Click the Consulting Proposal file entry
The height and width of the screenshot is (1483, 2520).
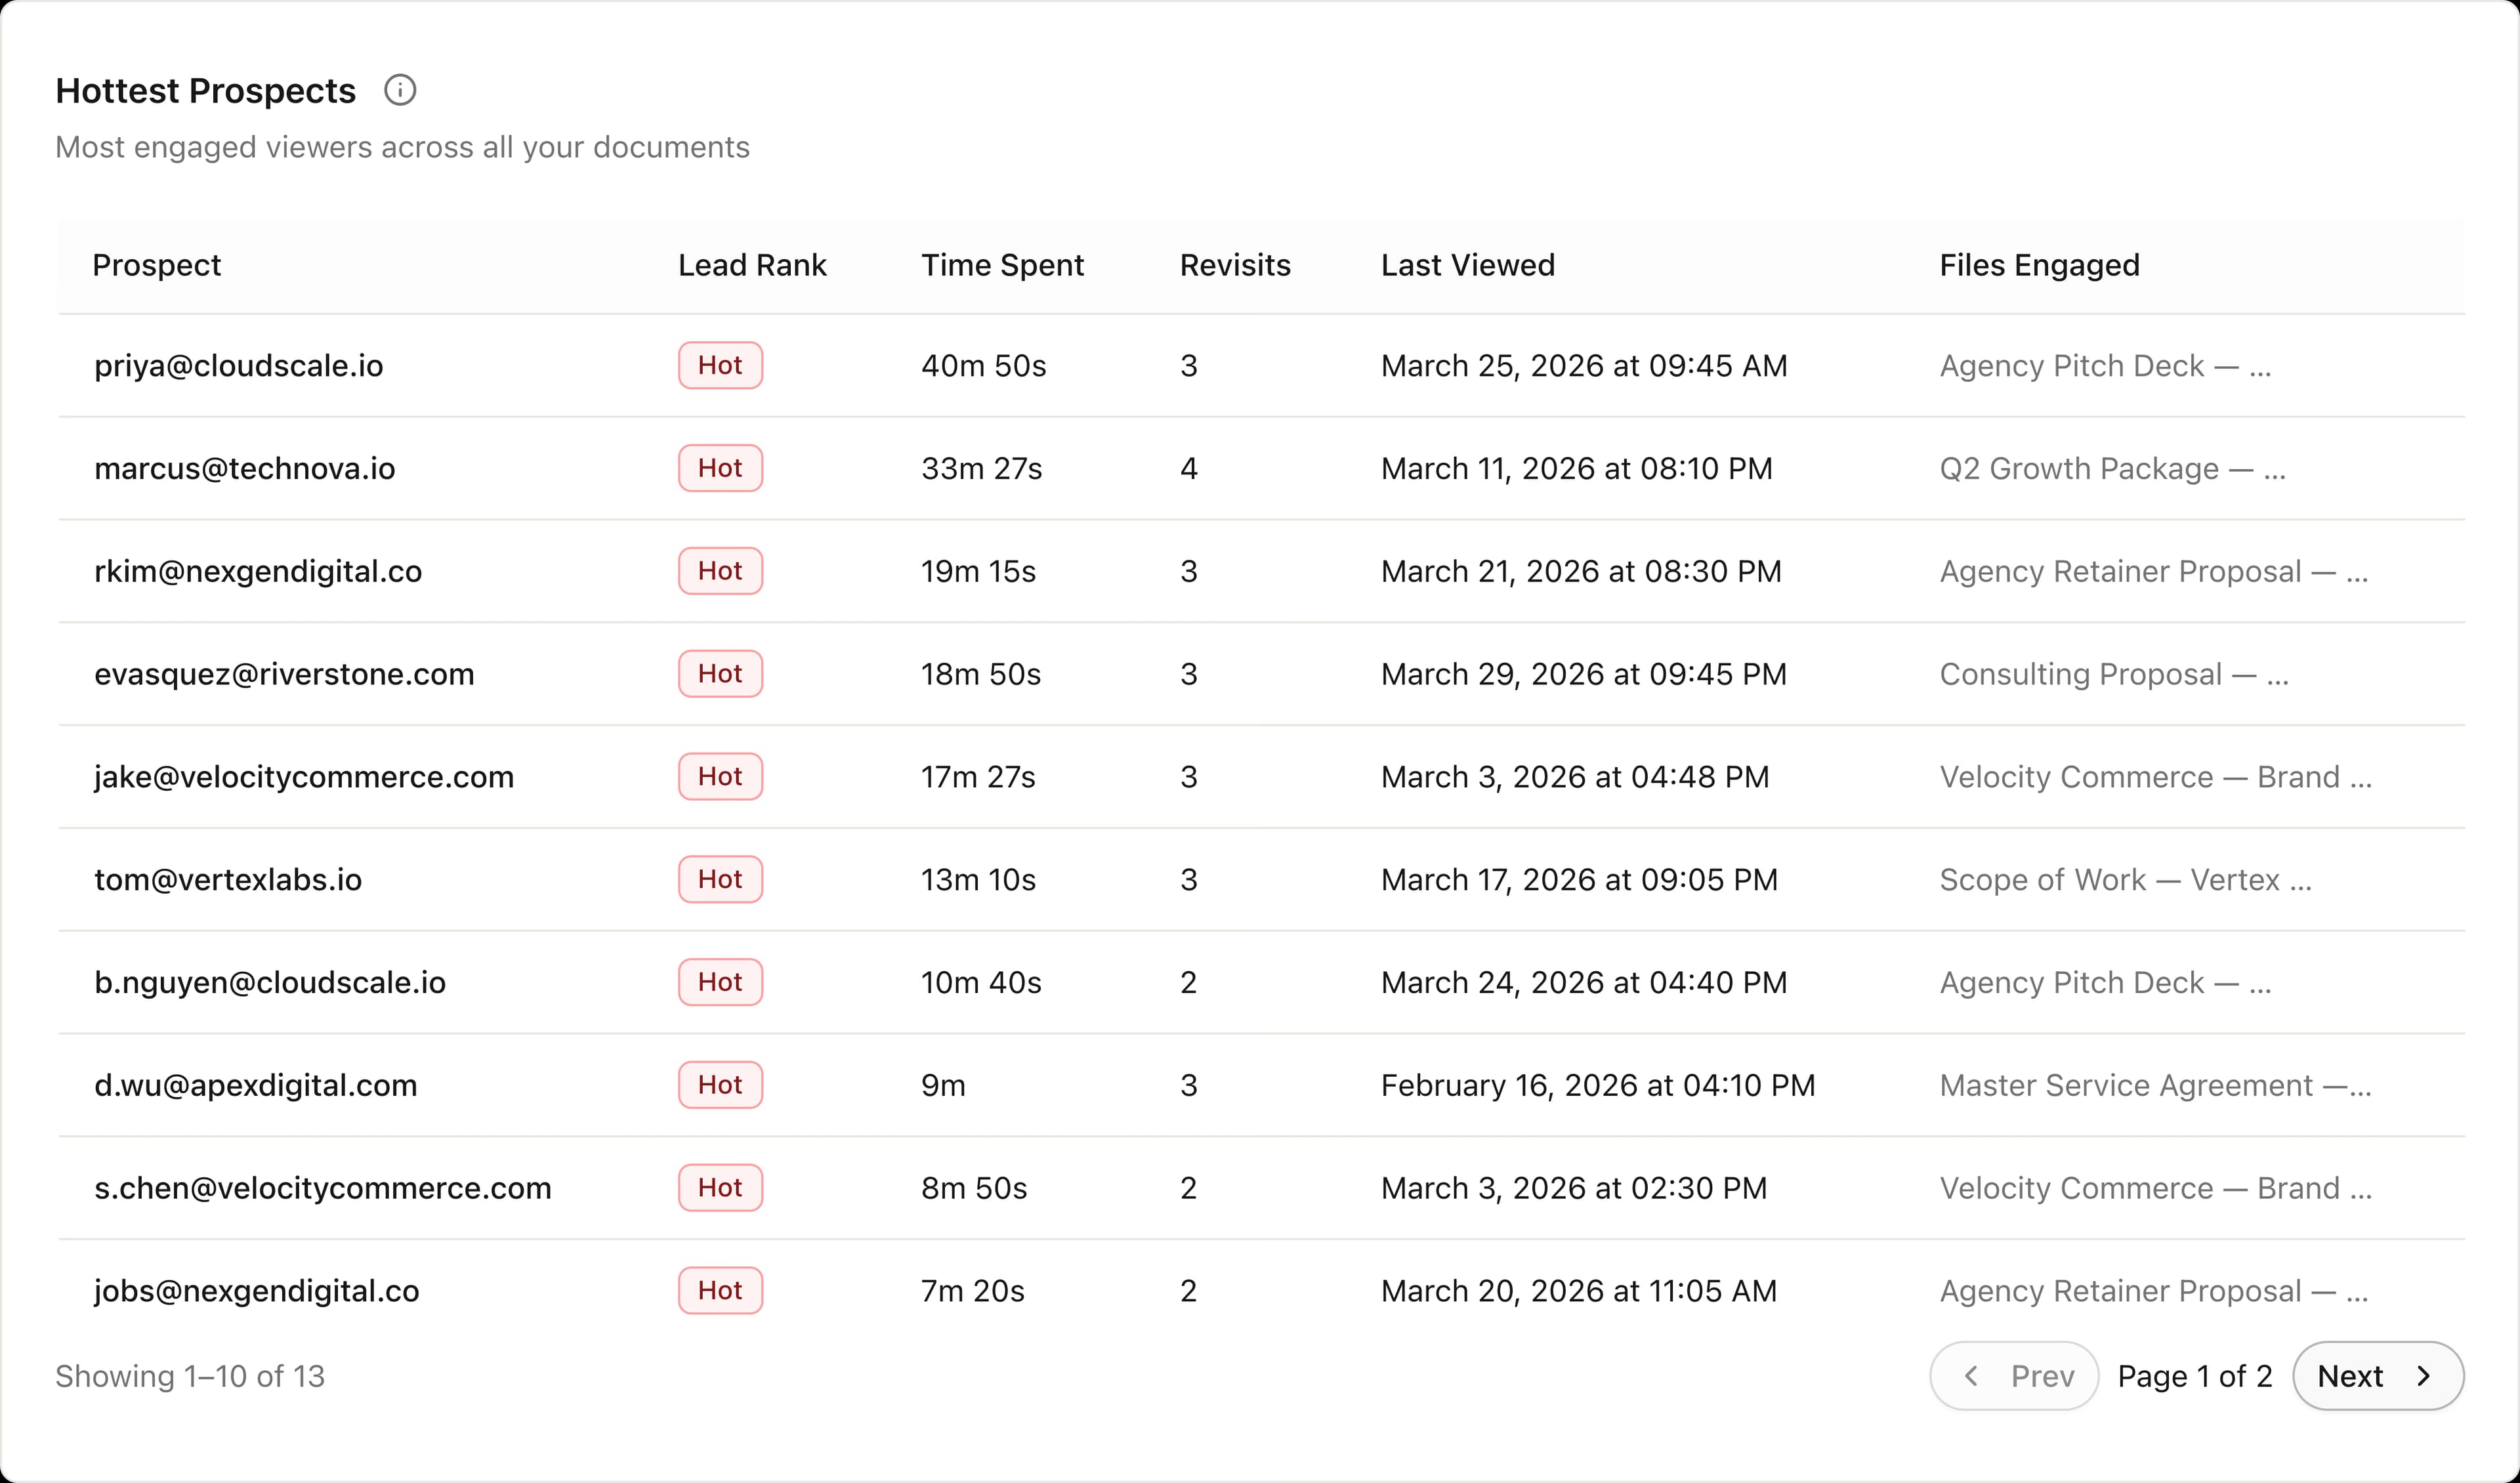coord(2113,674)
